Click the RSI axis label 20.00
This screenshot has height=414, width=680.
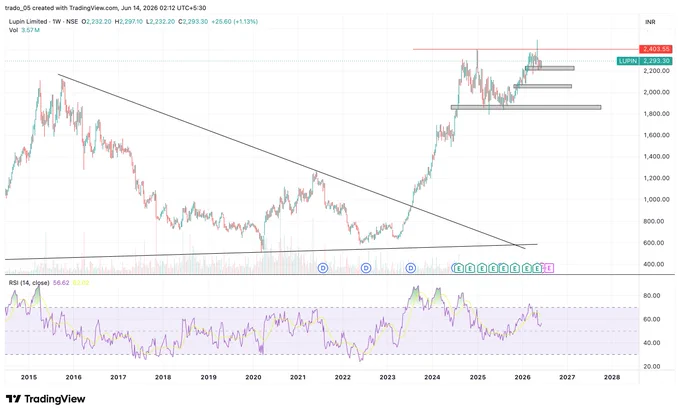pos(652,366)
